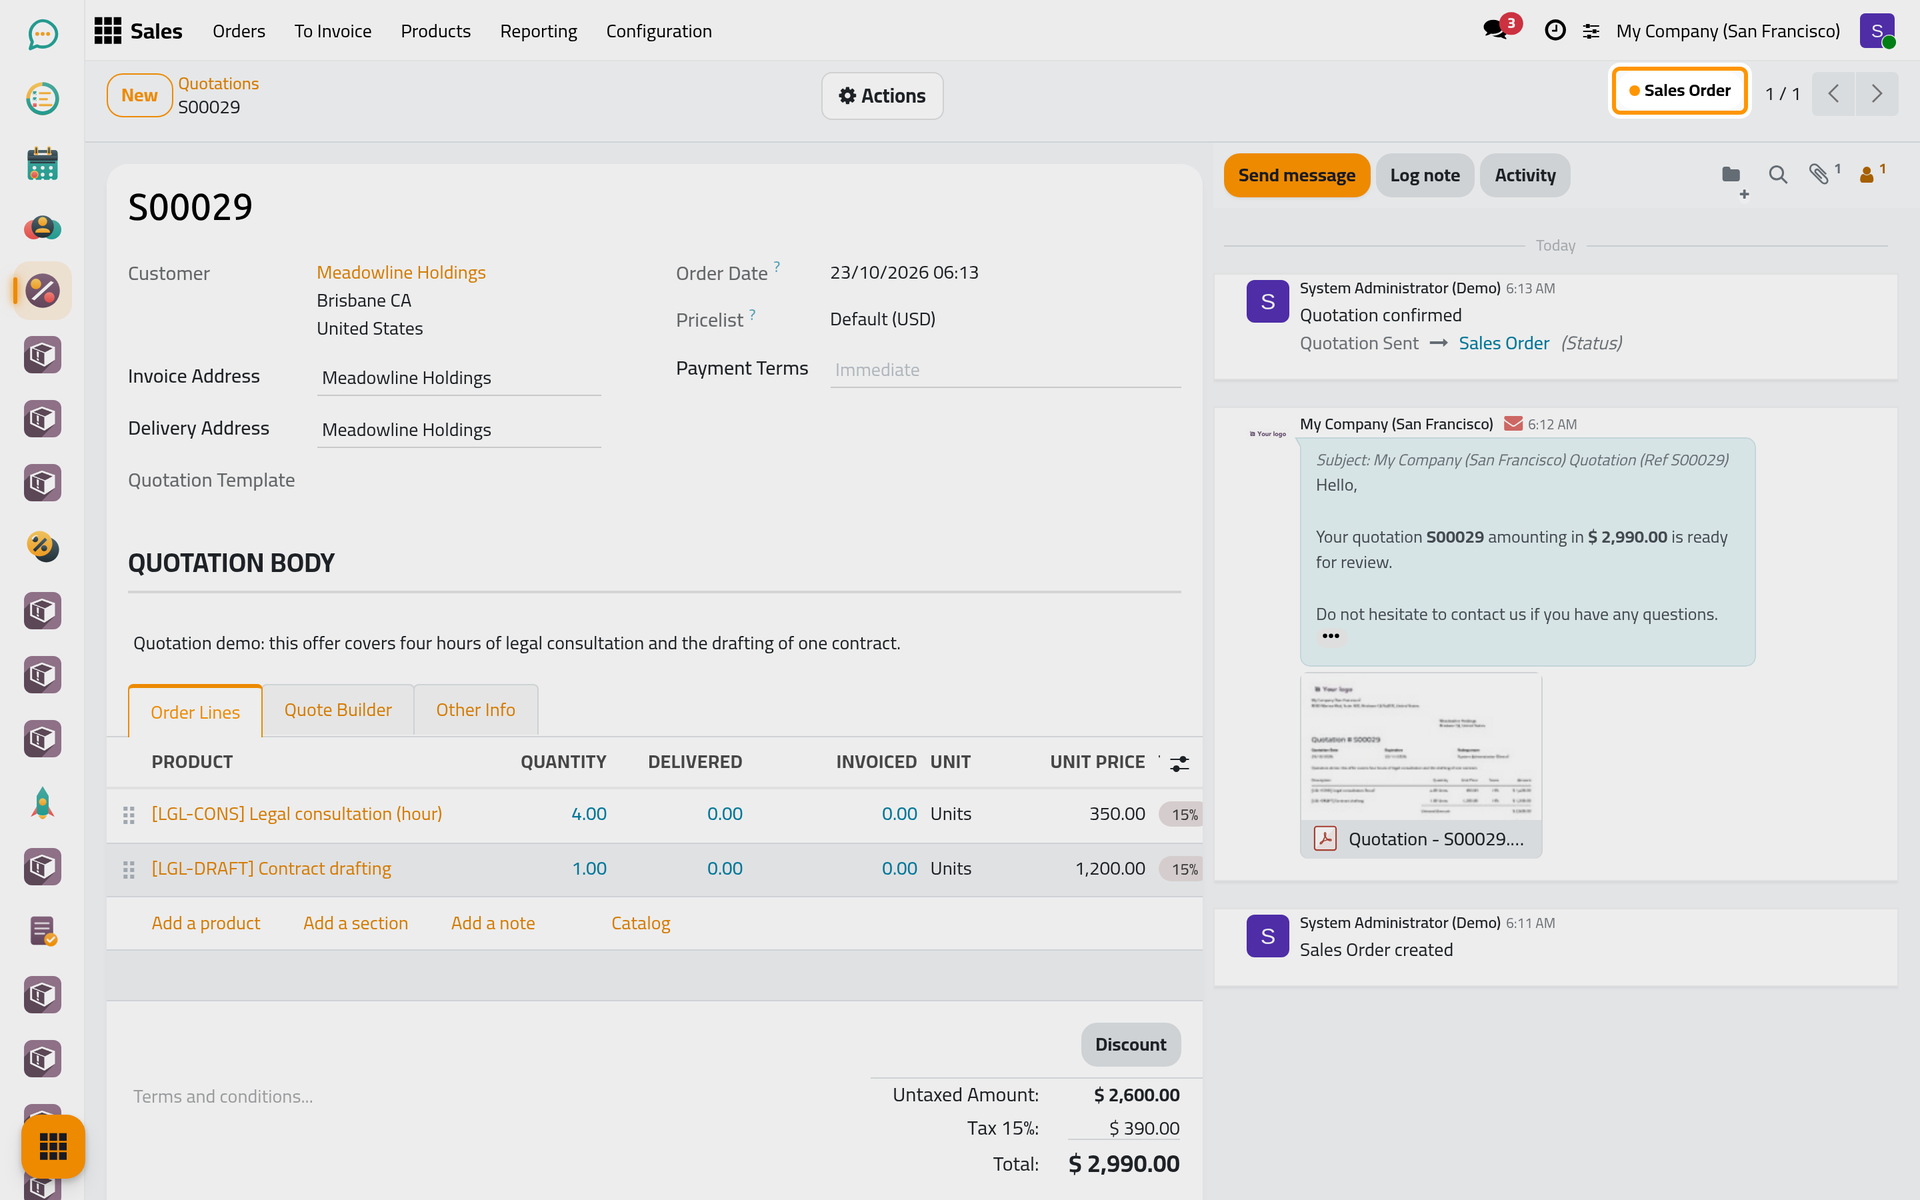Viewport: 1920px width, 1200px height.
Task: Open order lines column options icon
Action: (1180, 763)
